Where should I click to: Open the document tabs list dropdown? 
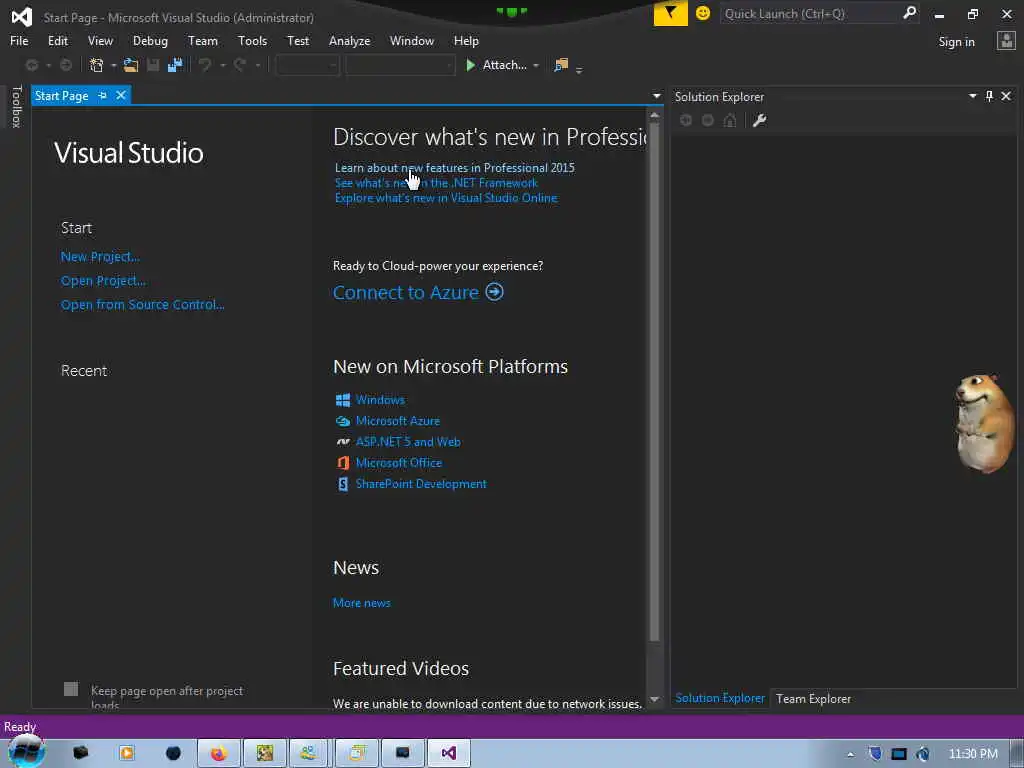[x=656, y=96]
